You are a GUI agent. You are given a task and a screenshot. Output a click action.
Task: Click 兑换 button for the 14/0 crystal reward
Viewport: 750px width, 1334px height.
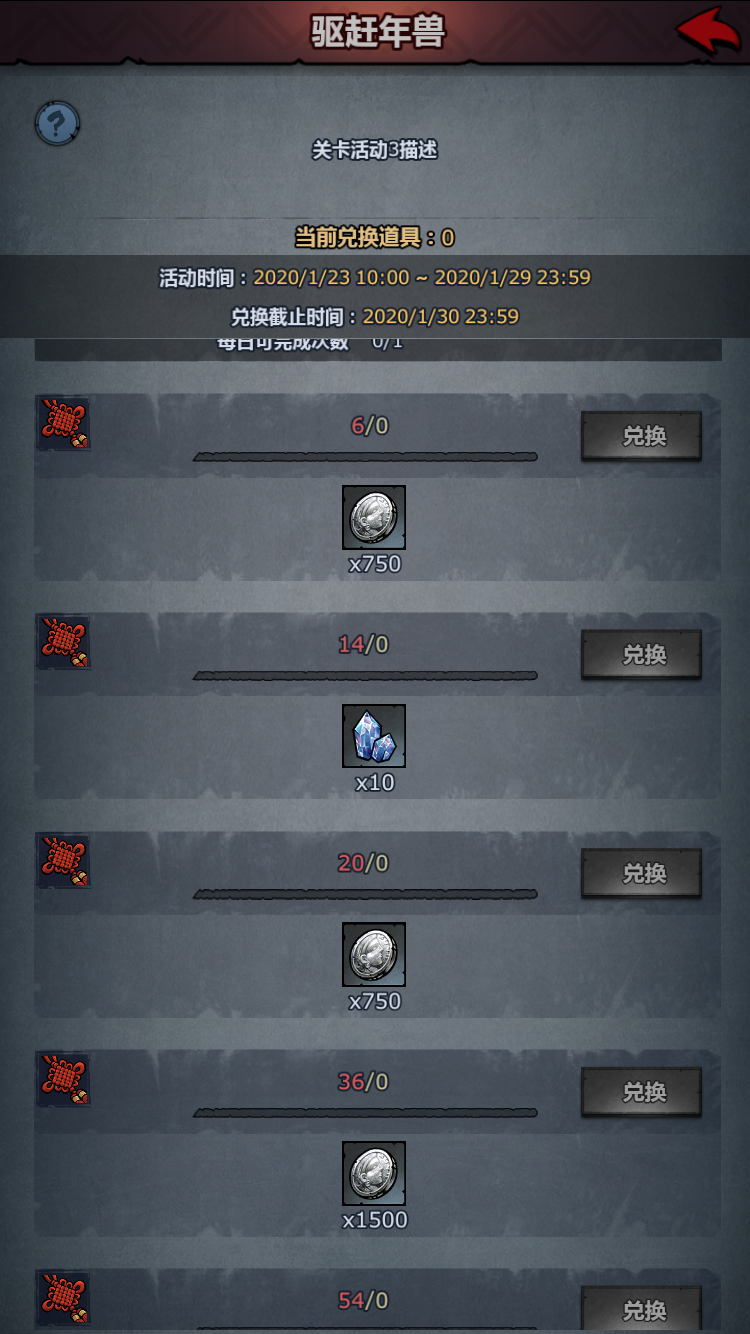click(642, 655)
